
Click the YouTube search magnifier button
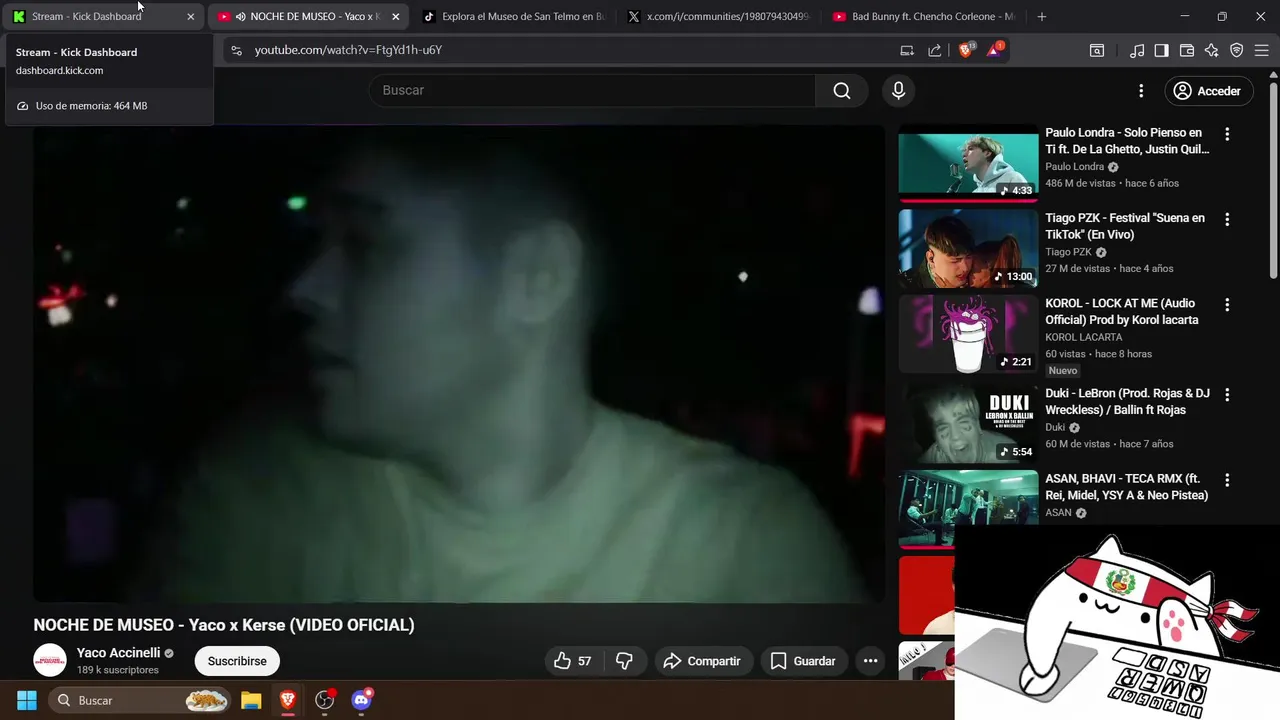click(x=842, y=91)
